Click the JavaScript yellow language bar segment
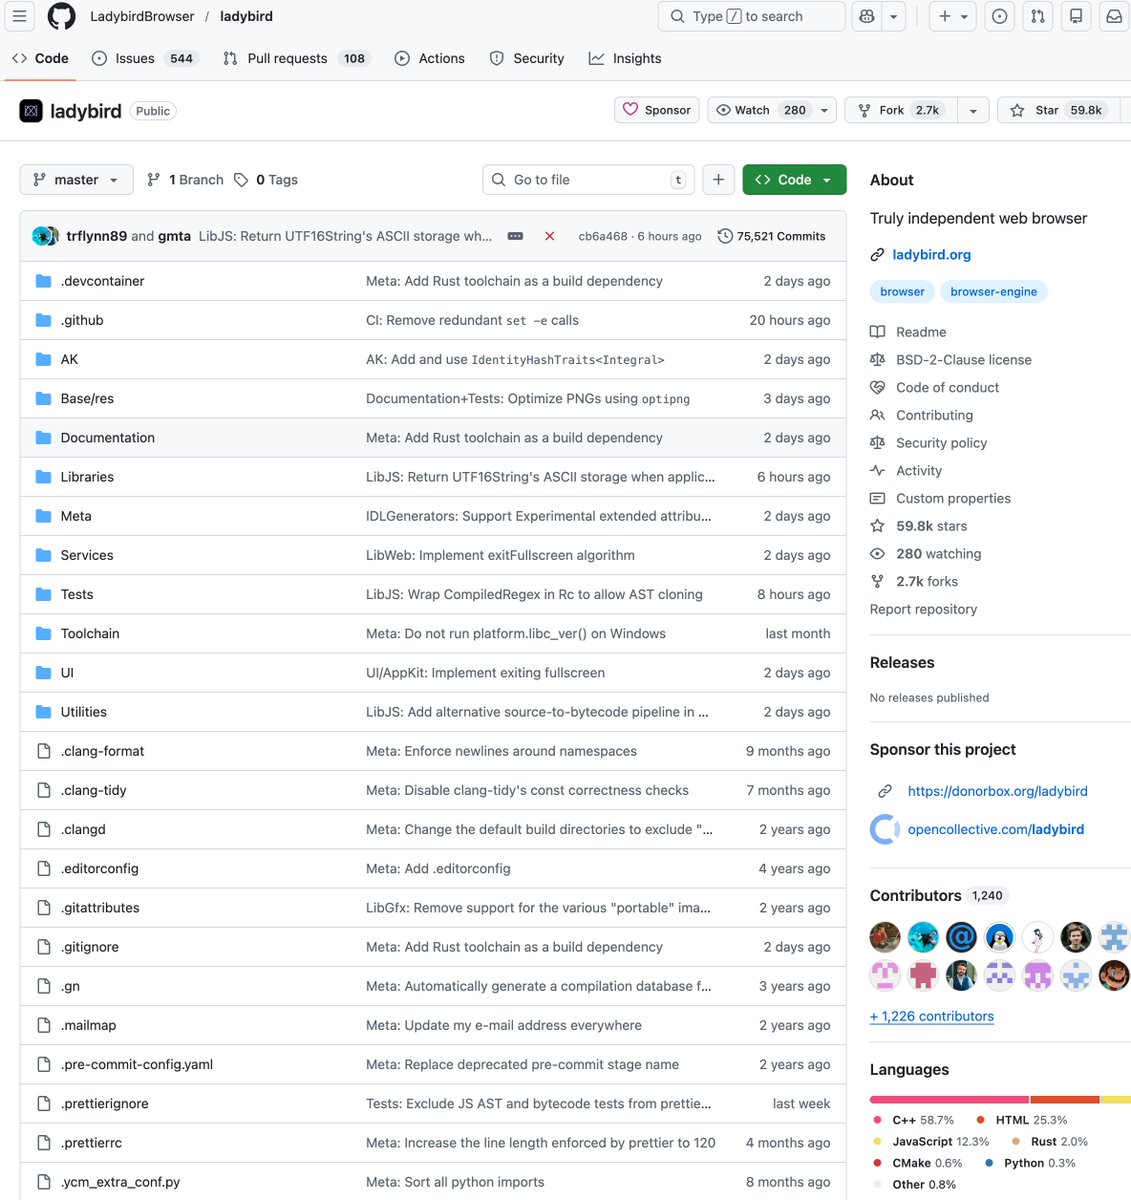This screenshot has height=1200, width=1131. click(x=1116, y=1099)
